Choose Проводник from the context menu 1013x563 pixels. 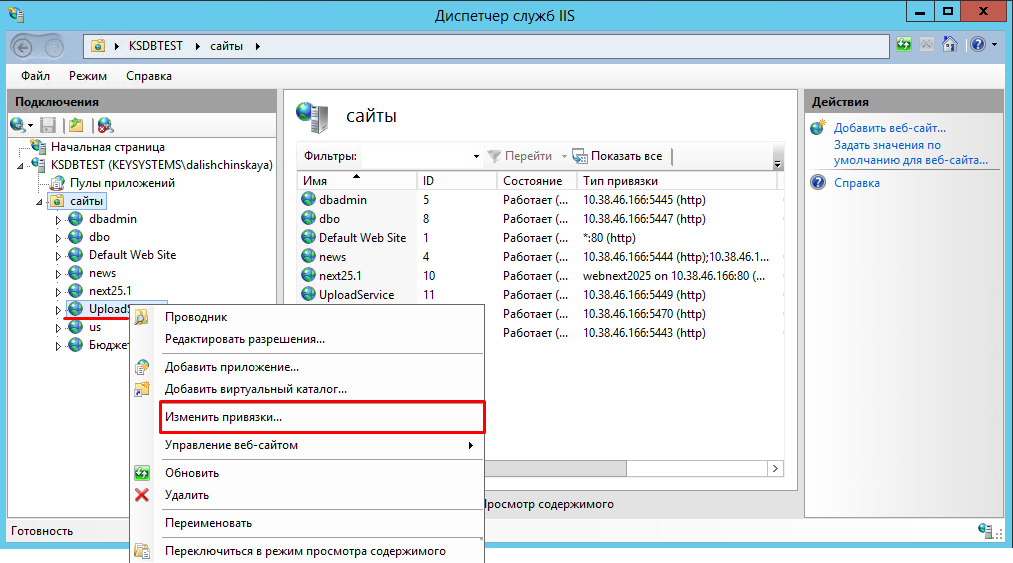point(307,317)
